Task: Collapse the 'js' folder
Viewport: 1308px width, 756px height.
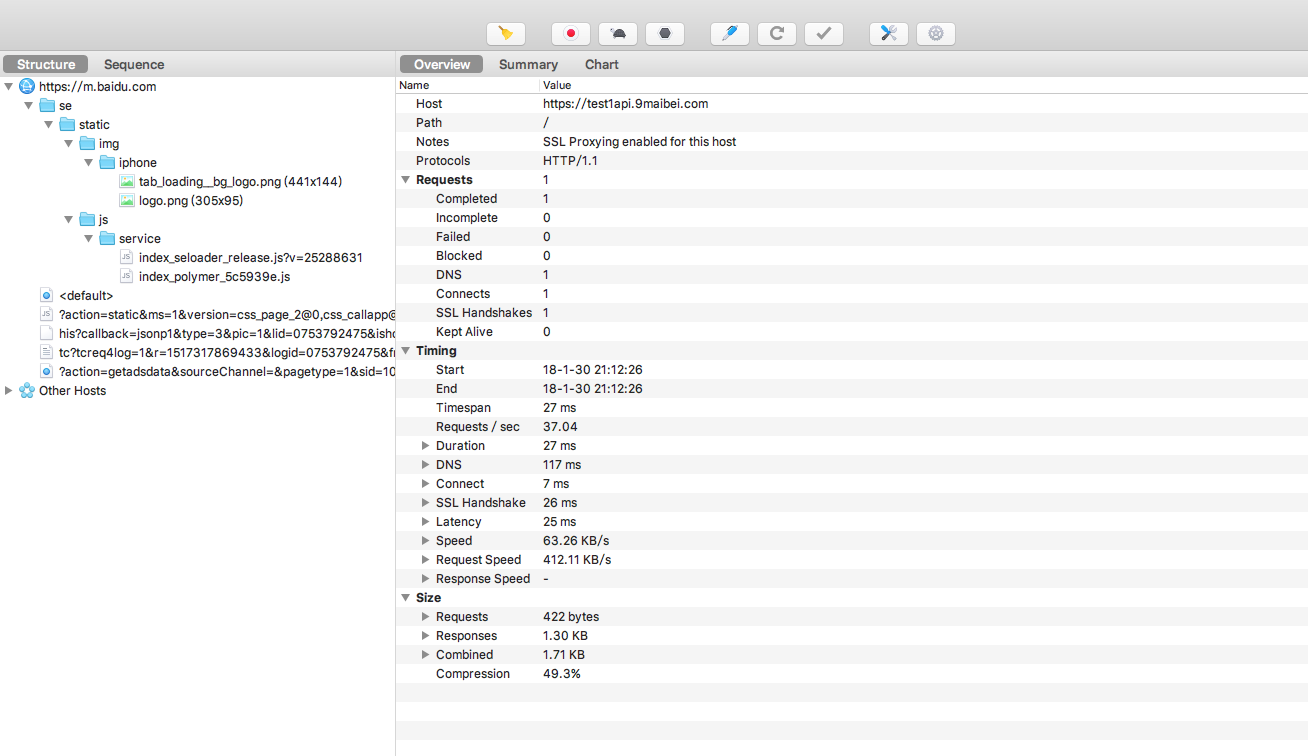Action: 69,220
